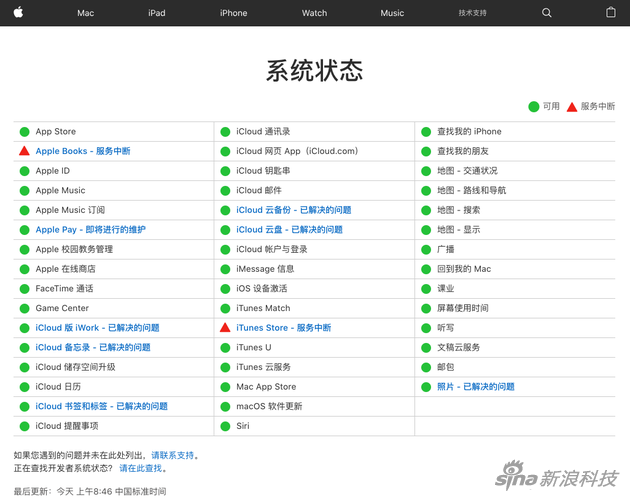Click red triangle beside Apple Books

click(x=24, y=151)
